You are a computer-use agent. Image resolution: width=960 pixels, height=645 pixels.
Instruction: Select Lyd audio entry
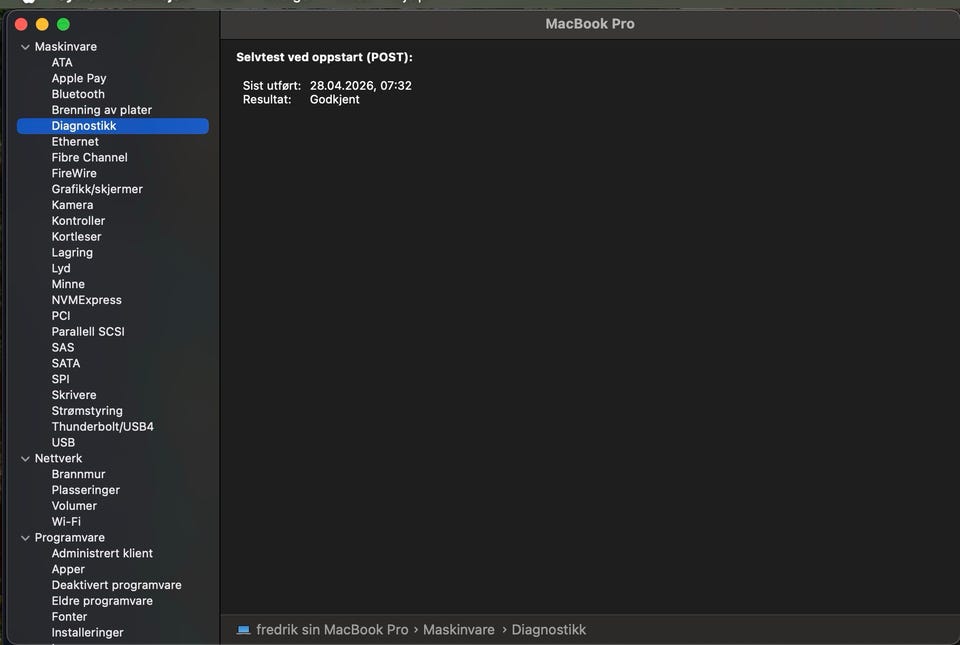coord(61,269)
